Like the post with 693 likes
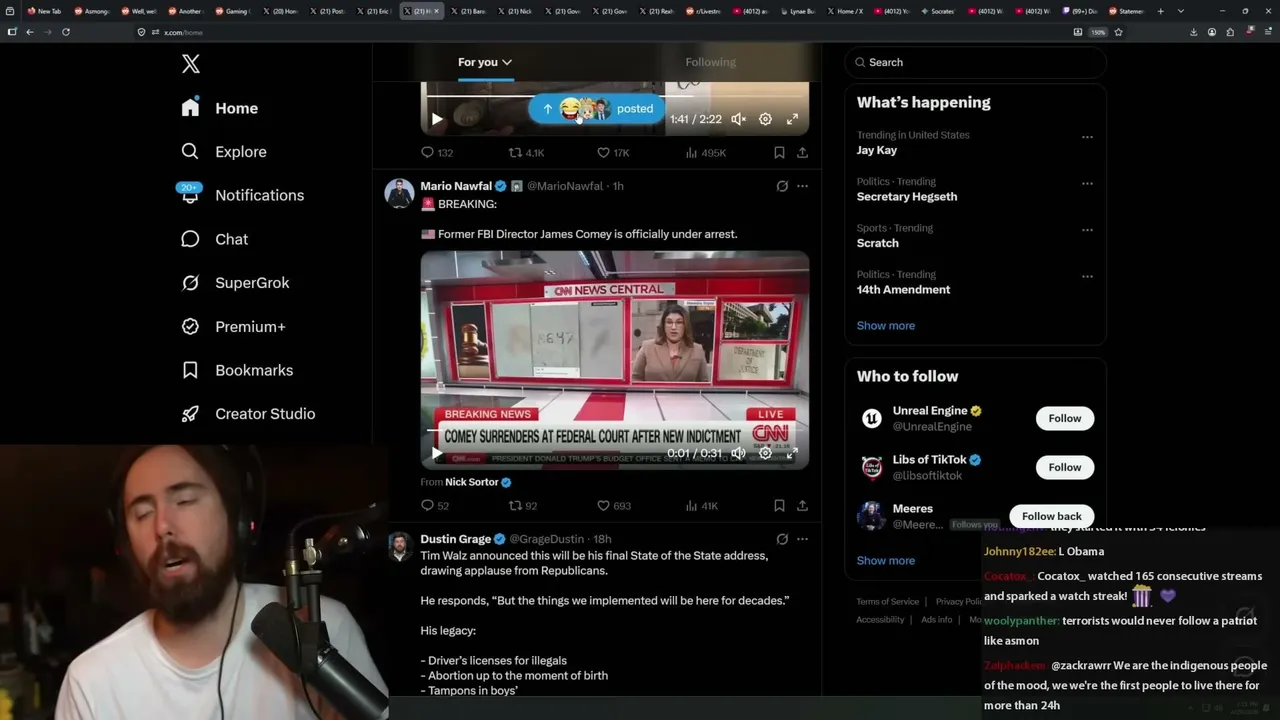 (603, 506)
